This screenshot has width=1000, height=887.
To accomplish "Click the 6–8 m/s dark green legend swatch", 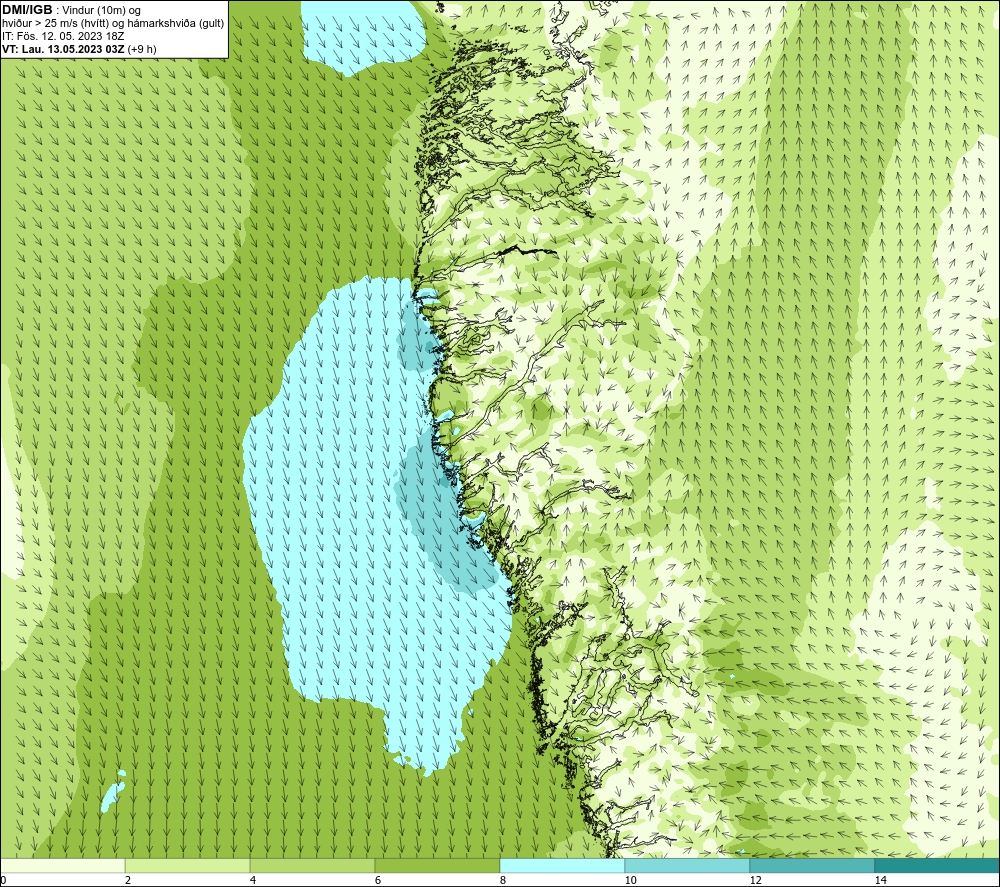I will coord(438,865).
